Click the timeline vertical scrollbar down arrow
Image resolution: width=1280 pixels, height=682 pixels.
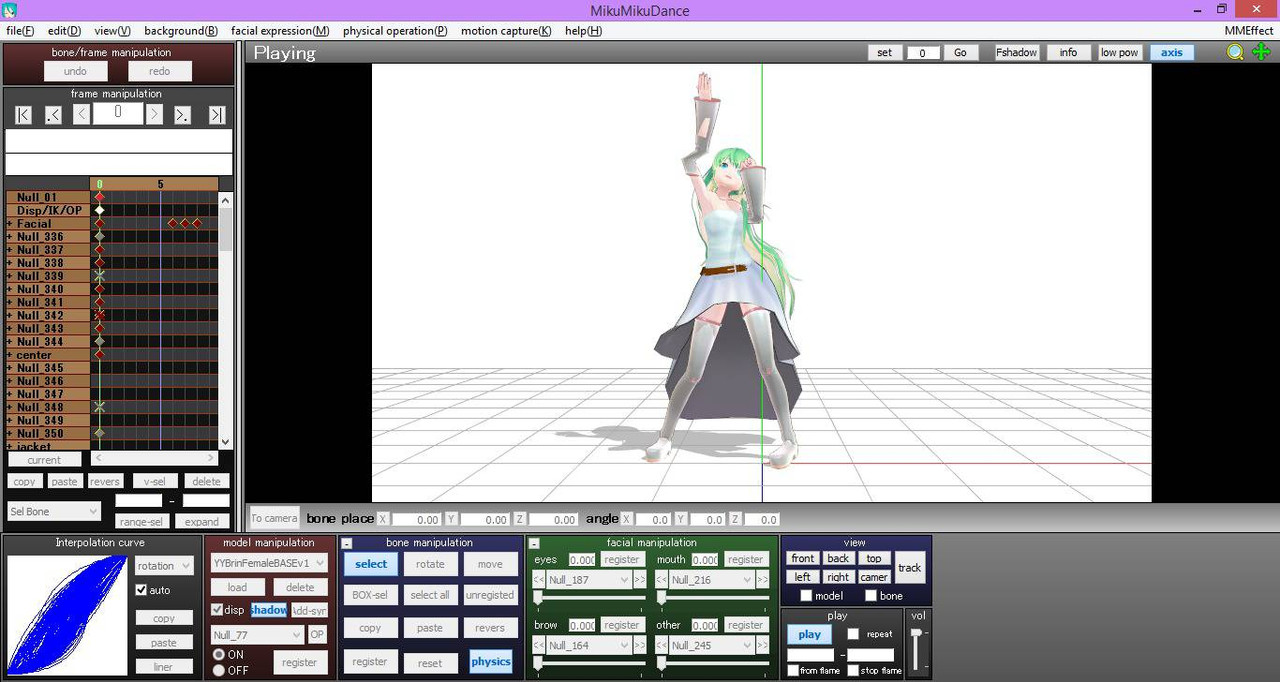tap(225, 442)
